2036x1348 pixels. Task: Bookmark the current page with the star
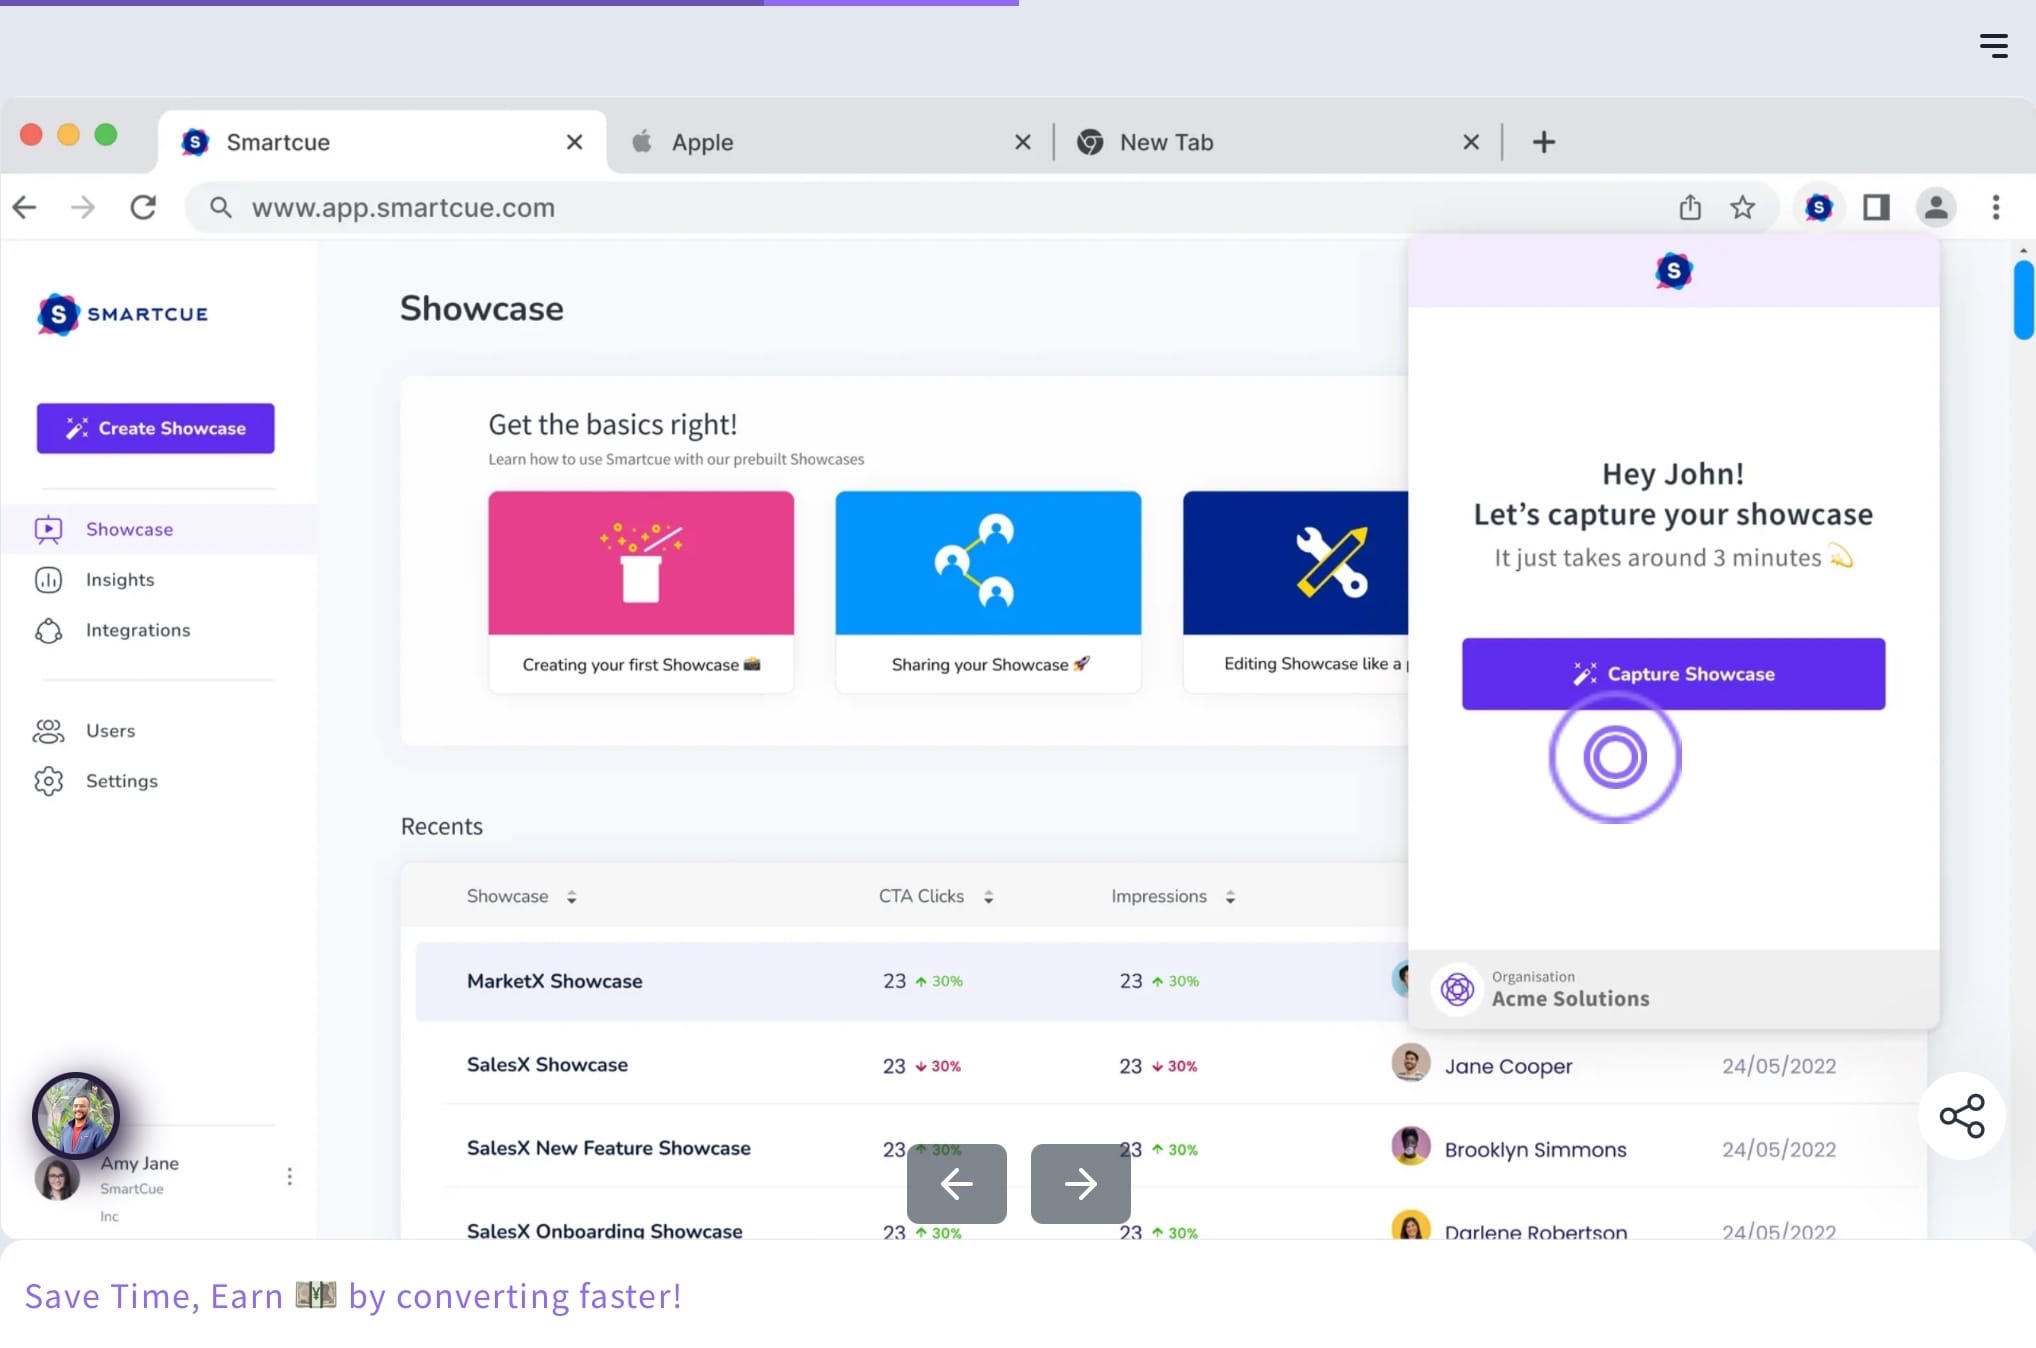click(1743, 207)
